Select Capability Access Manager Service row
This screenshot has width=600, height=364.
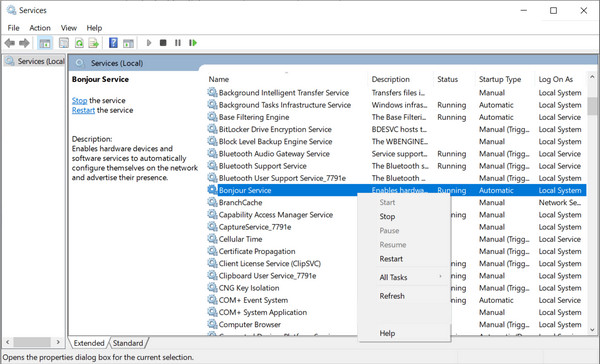396,214
